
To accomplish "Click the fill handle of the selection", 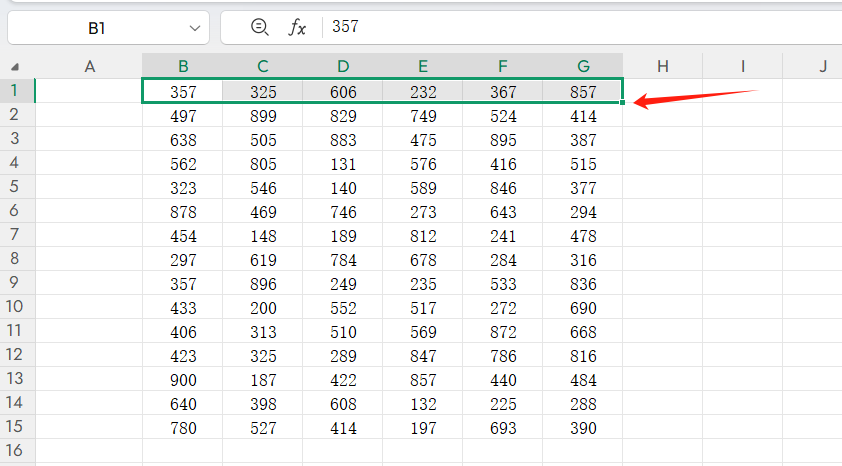I will point(622,102).
